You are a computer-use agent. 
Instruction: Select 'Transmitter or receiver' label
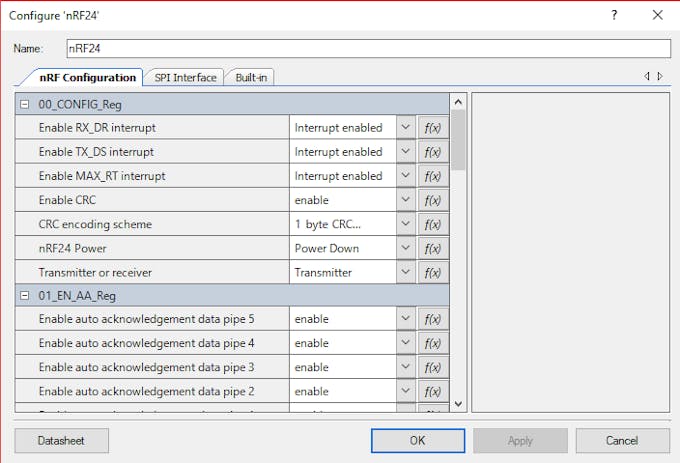pos(95,273)
